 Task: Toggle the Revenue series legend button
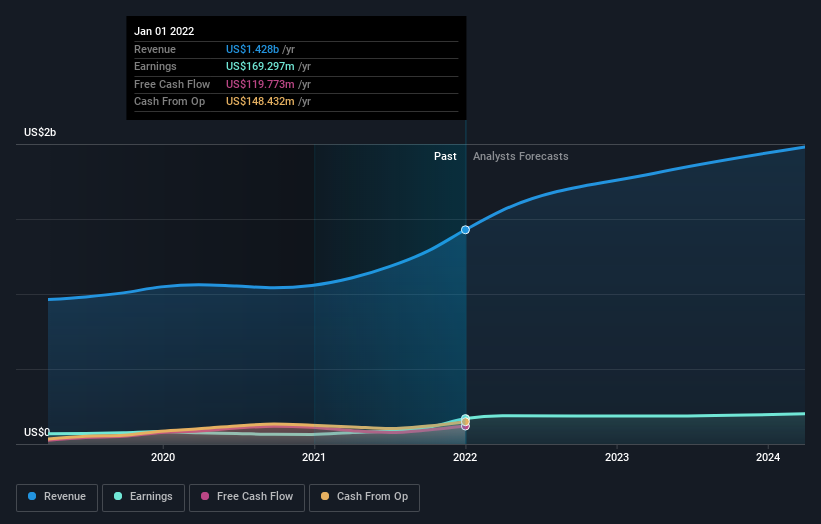point(57,497)
